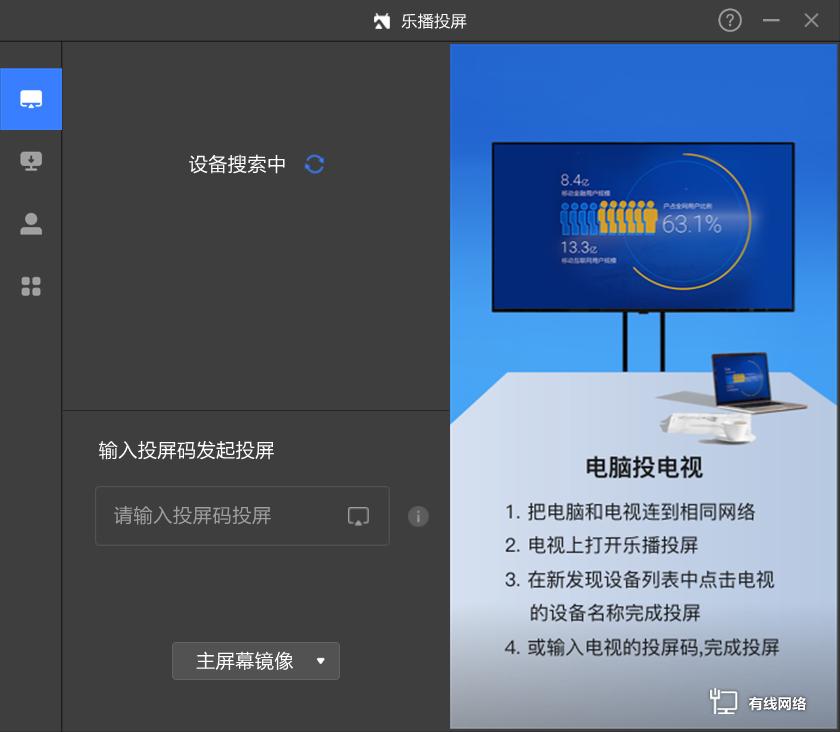Click the 乐播投屏 logo in title bar

[x=382, y=21]
